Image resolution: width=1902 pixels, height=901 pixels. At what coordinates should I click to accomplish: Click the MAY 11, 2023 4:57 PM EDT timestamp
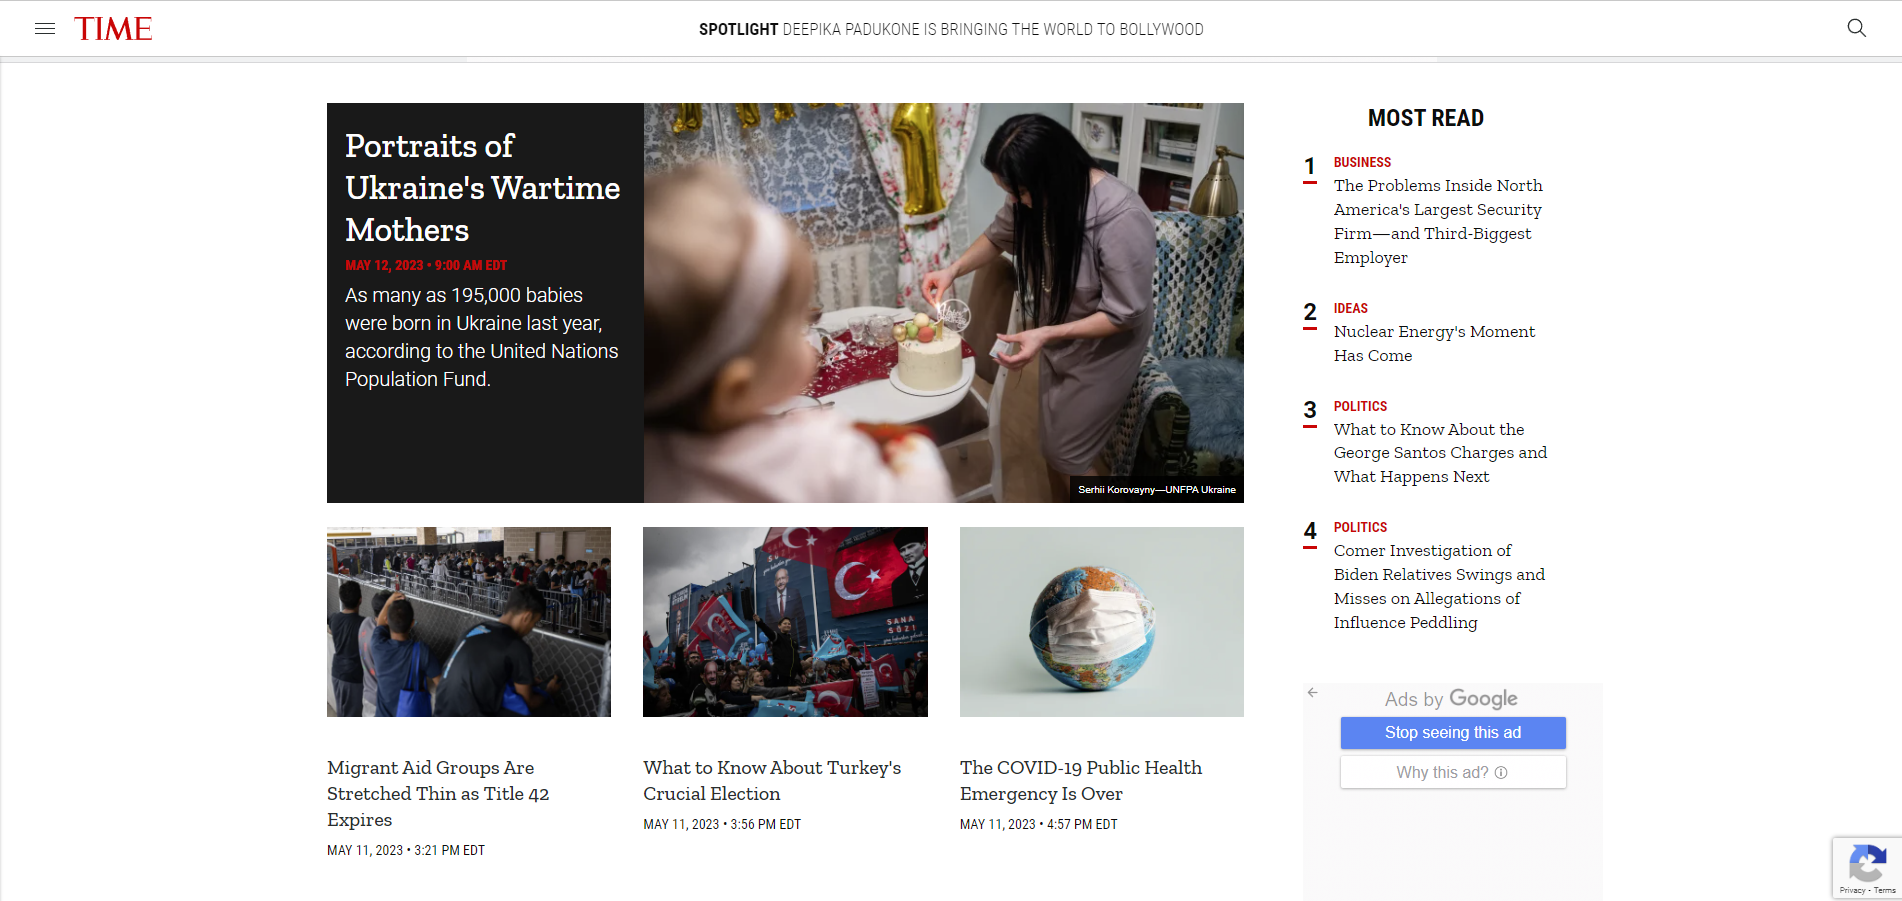(1039, 824)
